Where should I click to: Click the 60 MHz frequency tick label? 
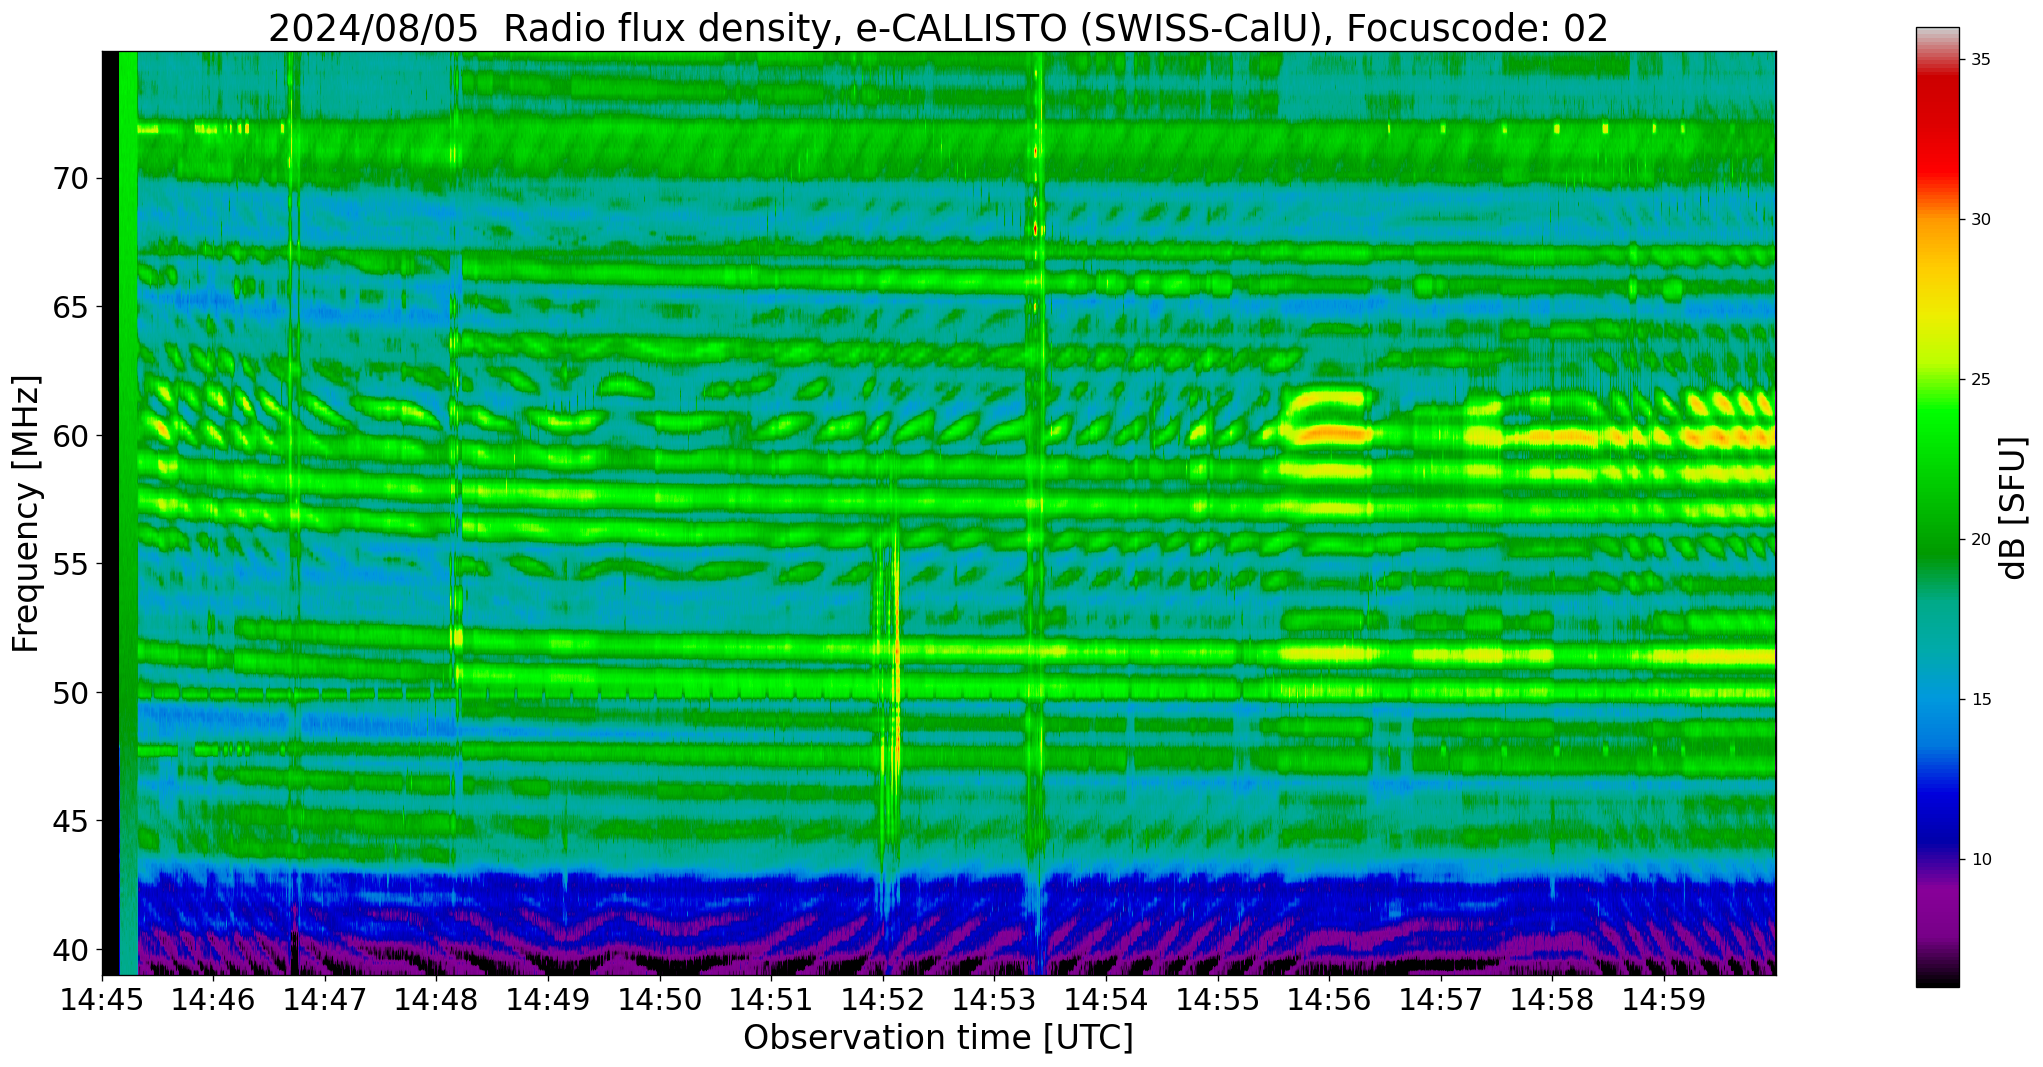(x=70, y=436)
